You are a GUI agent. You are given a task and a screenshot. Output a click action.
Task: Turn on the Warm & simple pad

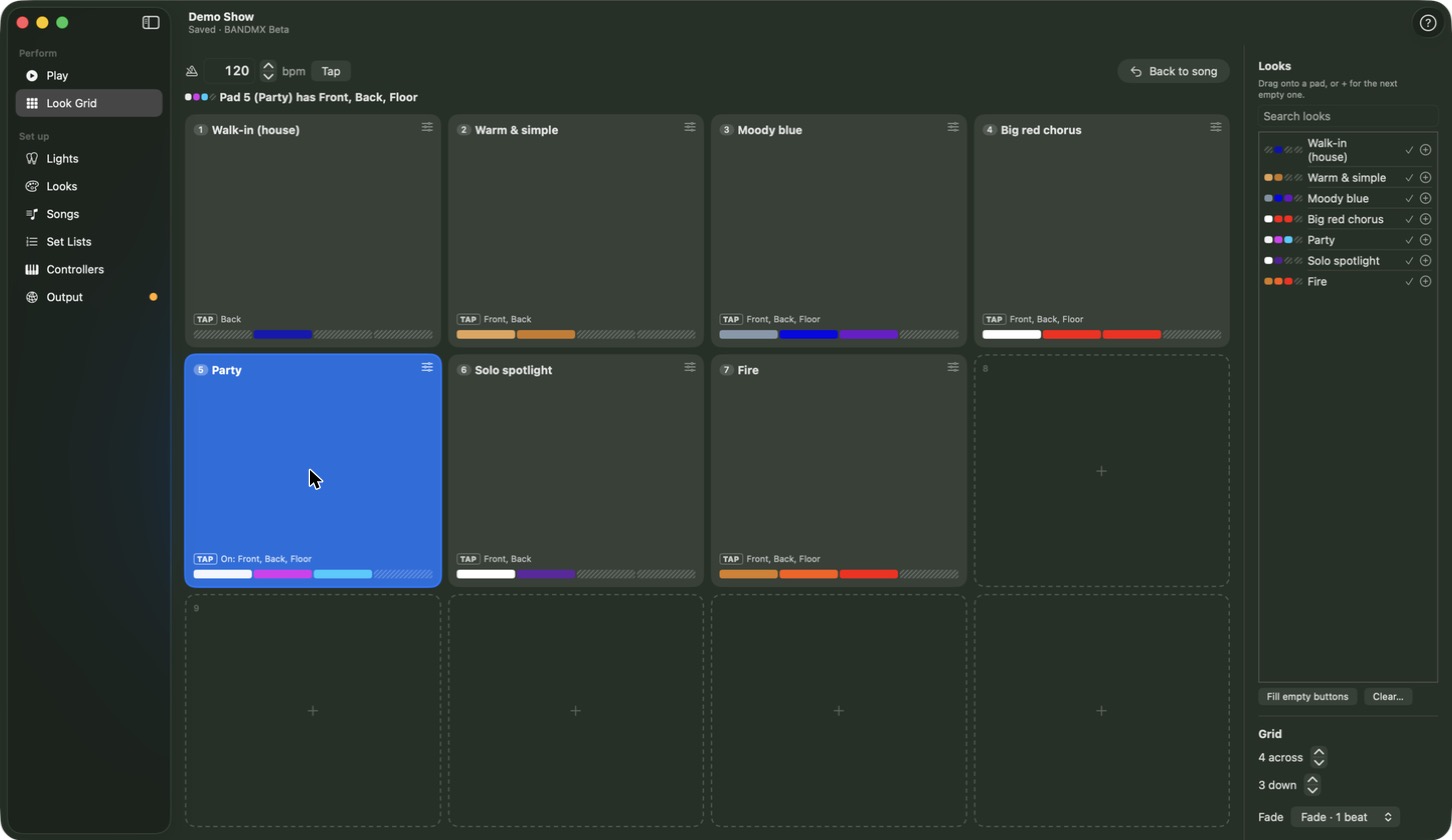[x=576, y=230]
